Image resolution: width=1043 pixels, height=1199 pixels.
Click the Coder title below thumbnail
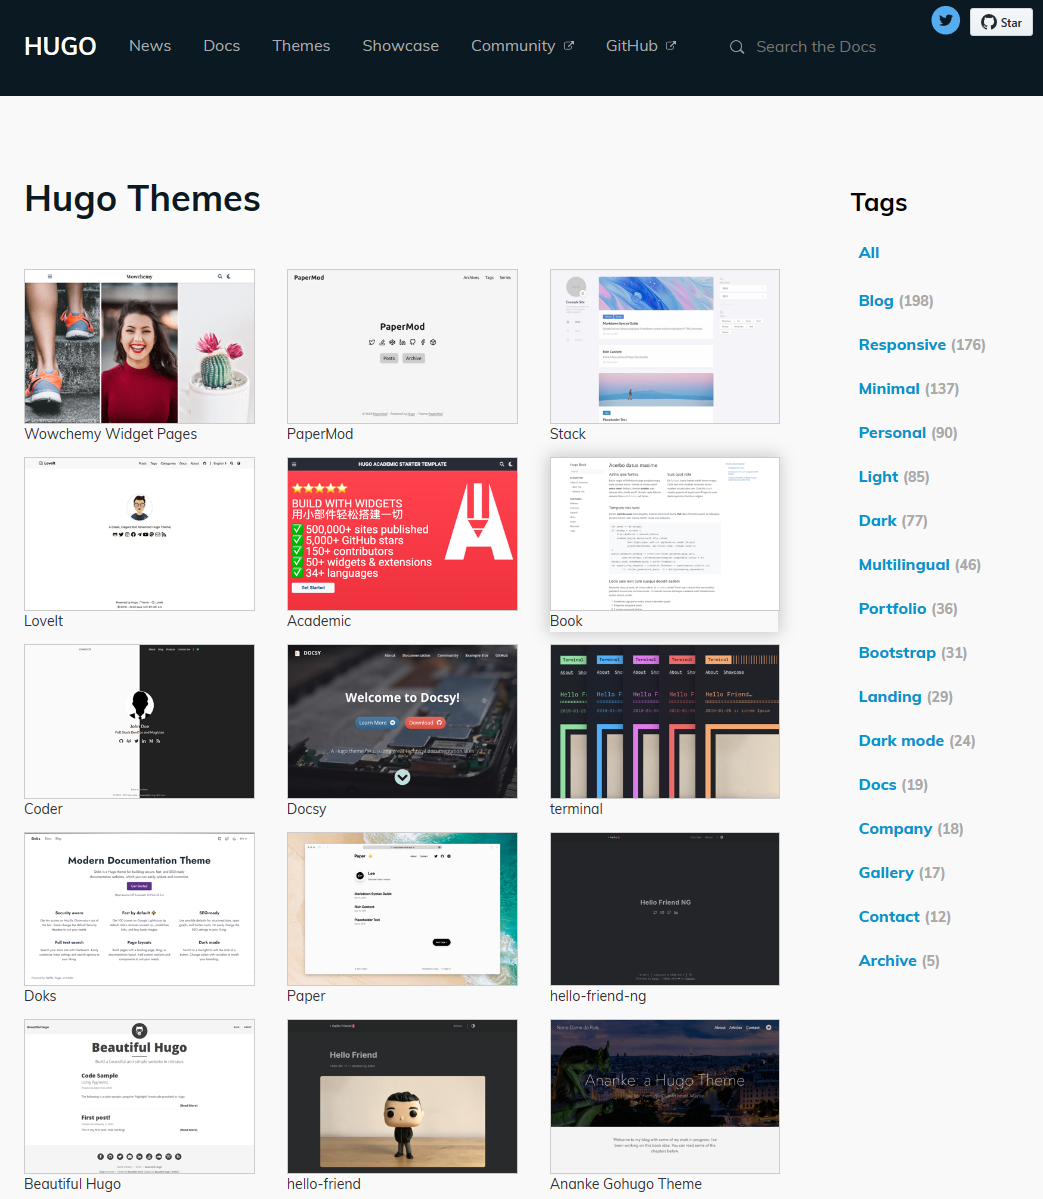pyautogui.click(x=44, y=808)
